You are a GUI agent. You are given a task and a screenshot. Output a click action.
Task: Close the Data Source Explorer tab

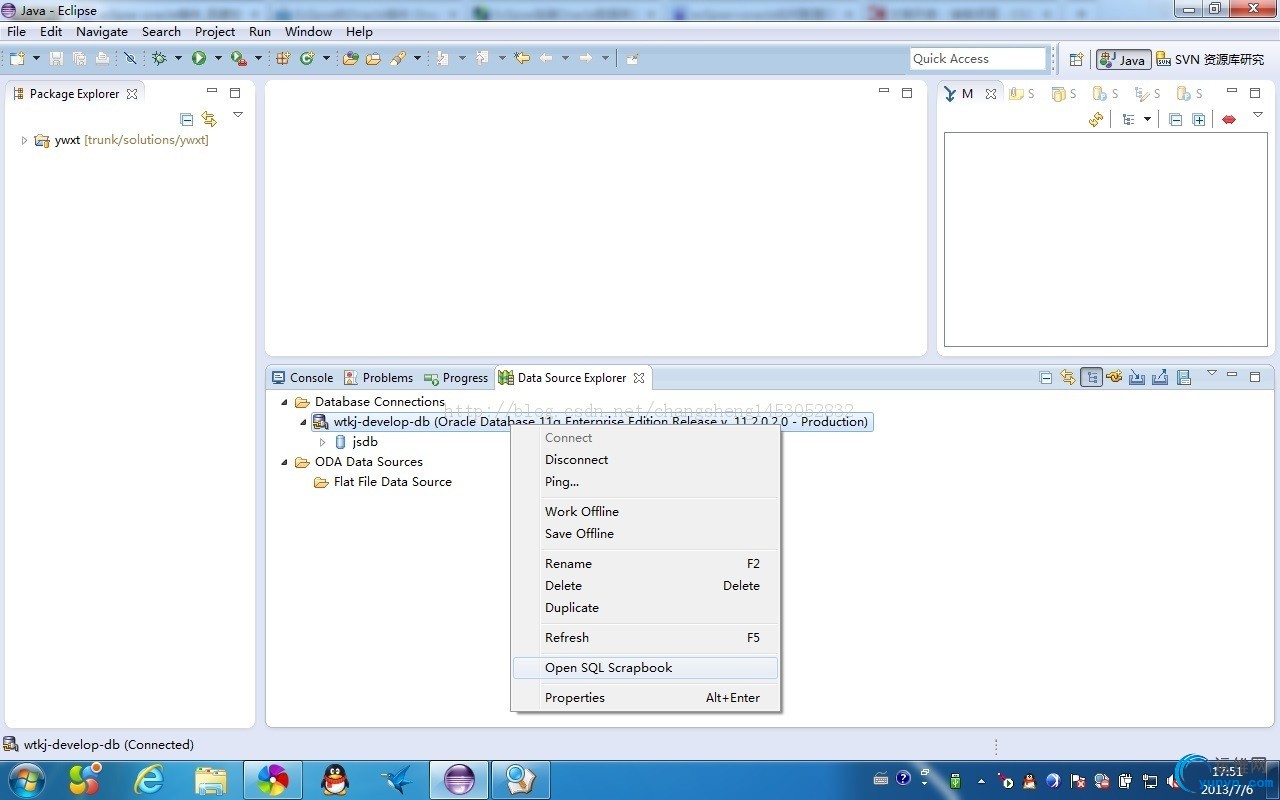[639, 378]
